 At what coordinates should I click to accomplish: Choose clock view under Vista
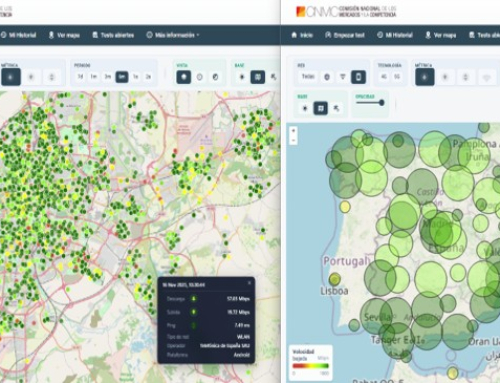coord(200,77)
